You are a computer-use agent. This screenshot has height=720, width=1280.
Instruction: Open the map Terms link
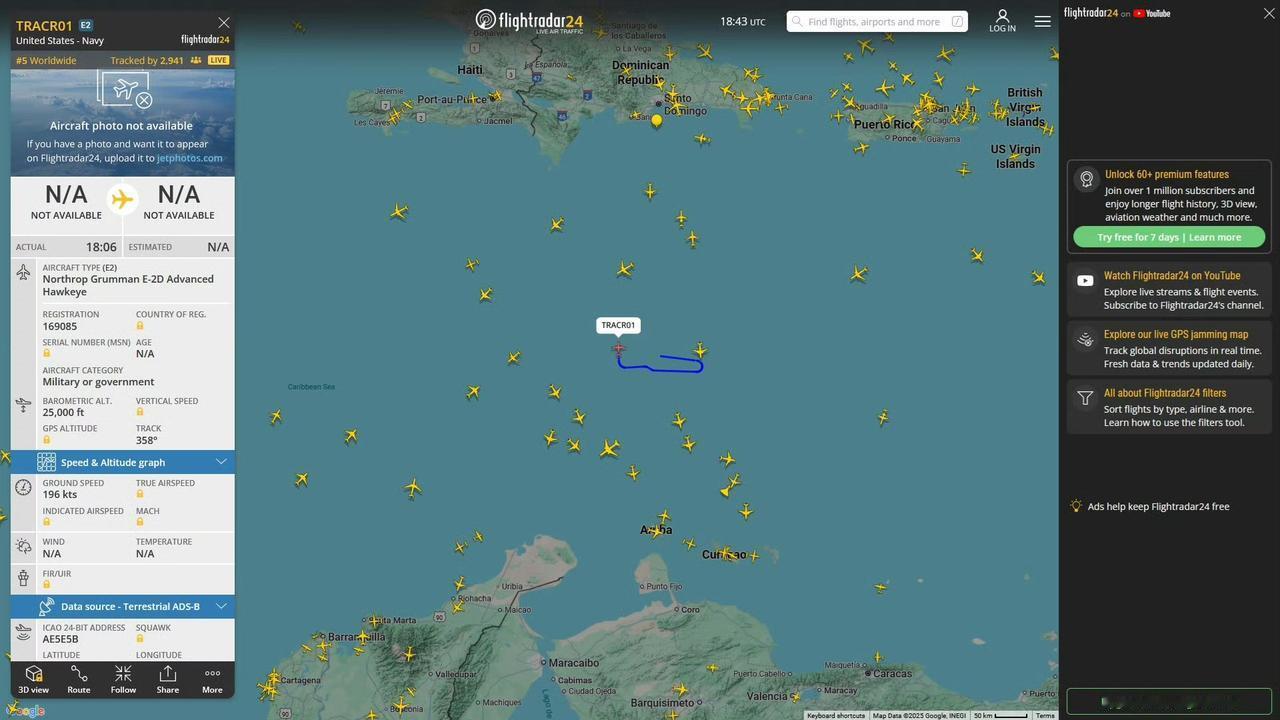[1045, 715]
